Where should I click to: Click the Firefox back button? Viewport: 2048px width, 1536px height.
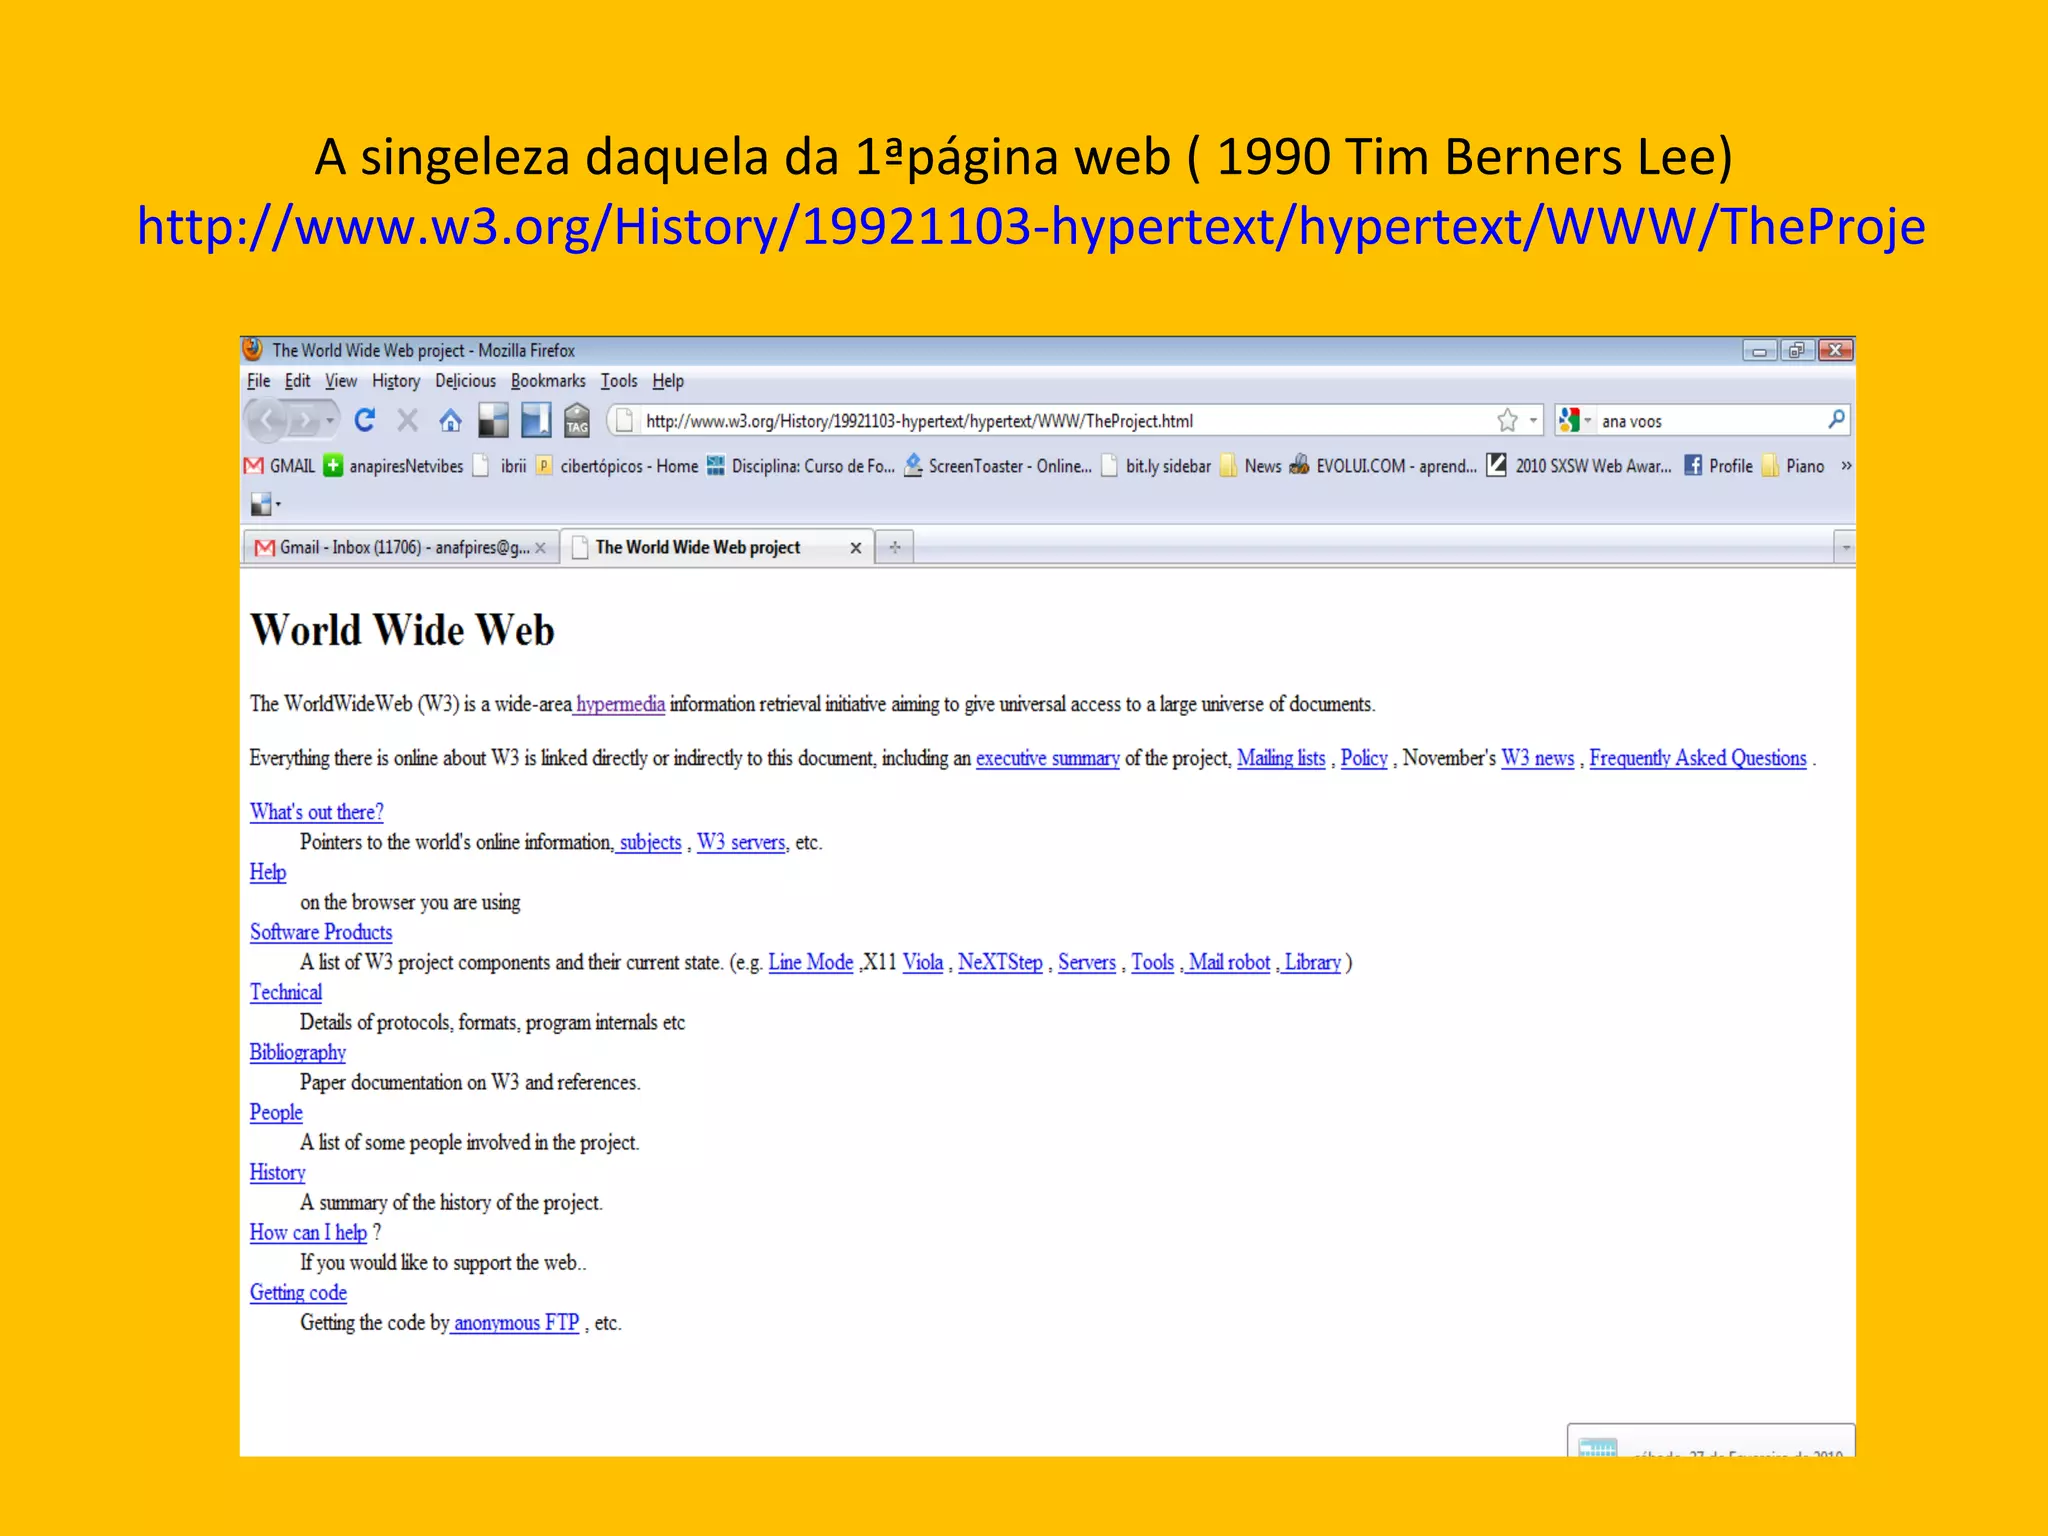267,421
